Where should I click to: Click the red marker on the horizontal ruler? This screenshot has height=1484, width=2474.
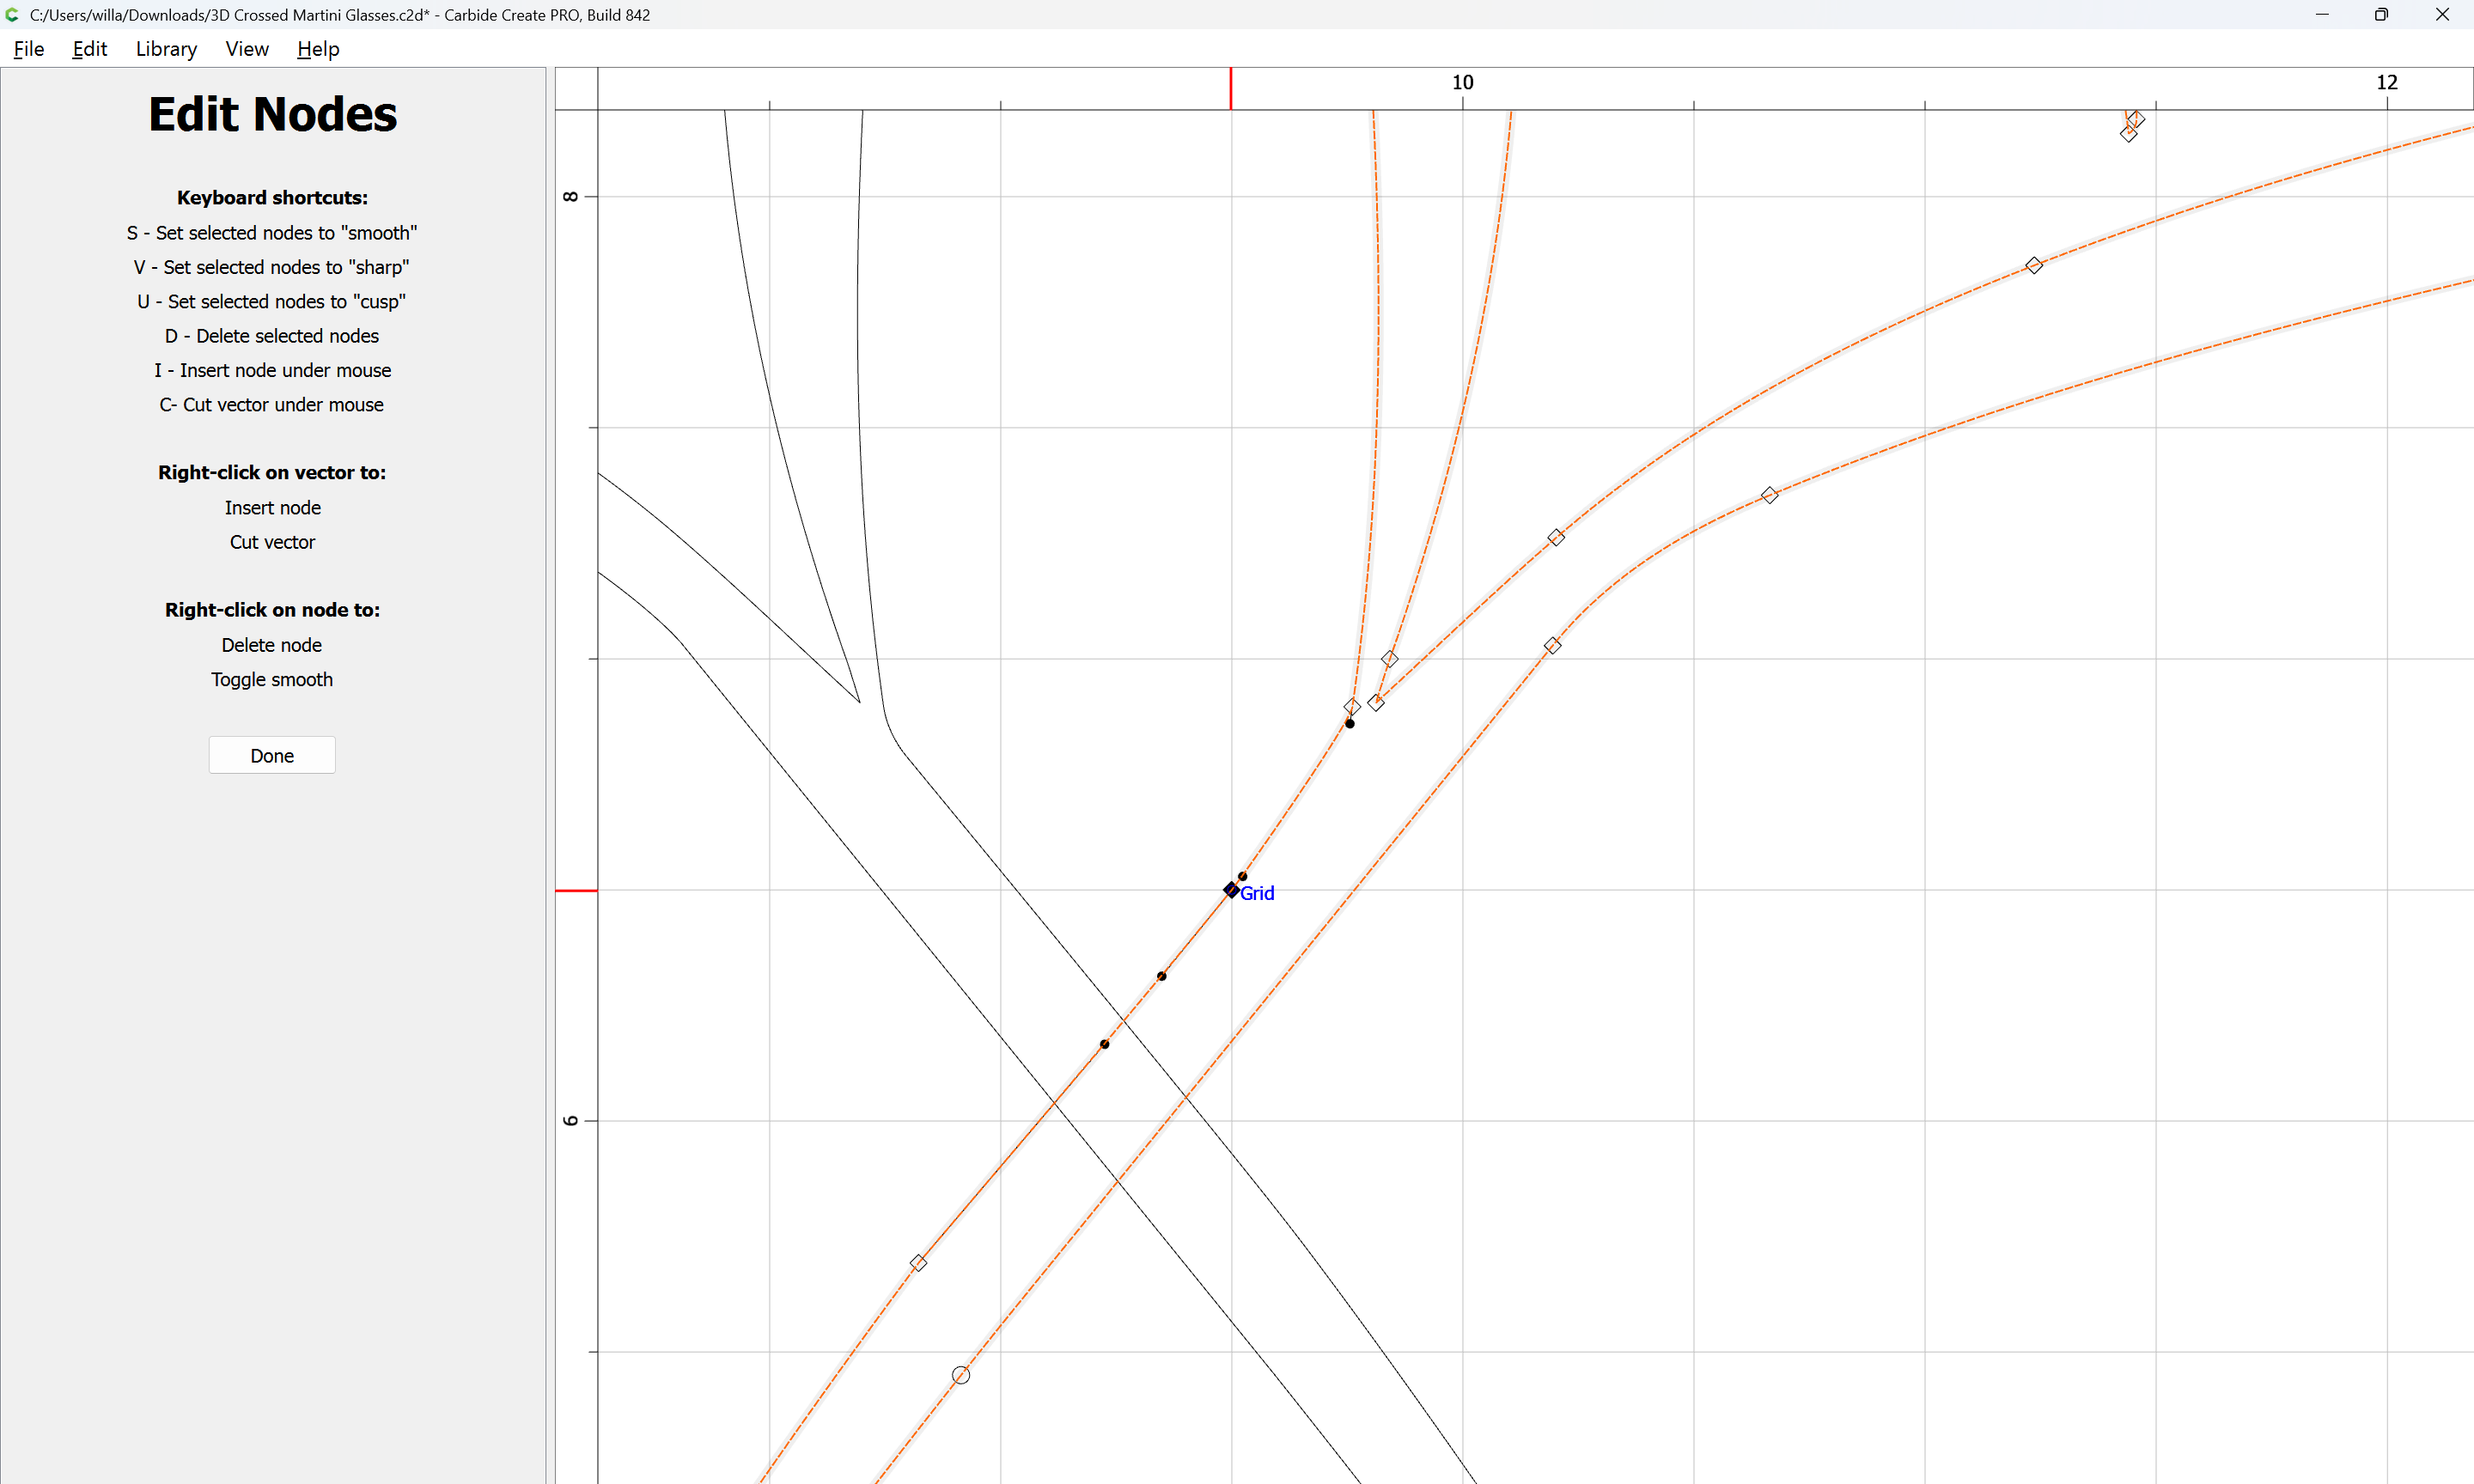pos(1230,88)
